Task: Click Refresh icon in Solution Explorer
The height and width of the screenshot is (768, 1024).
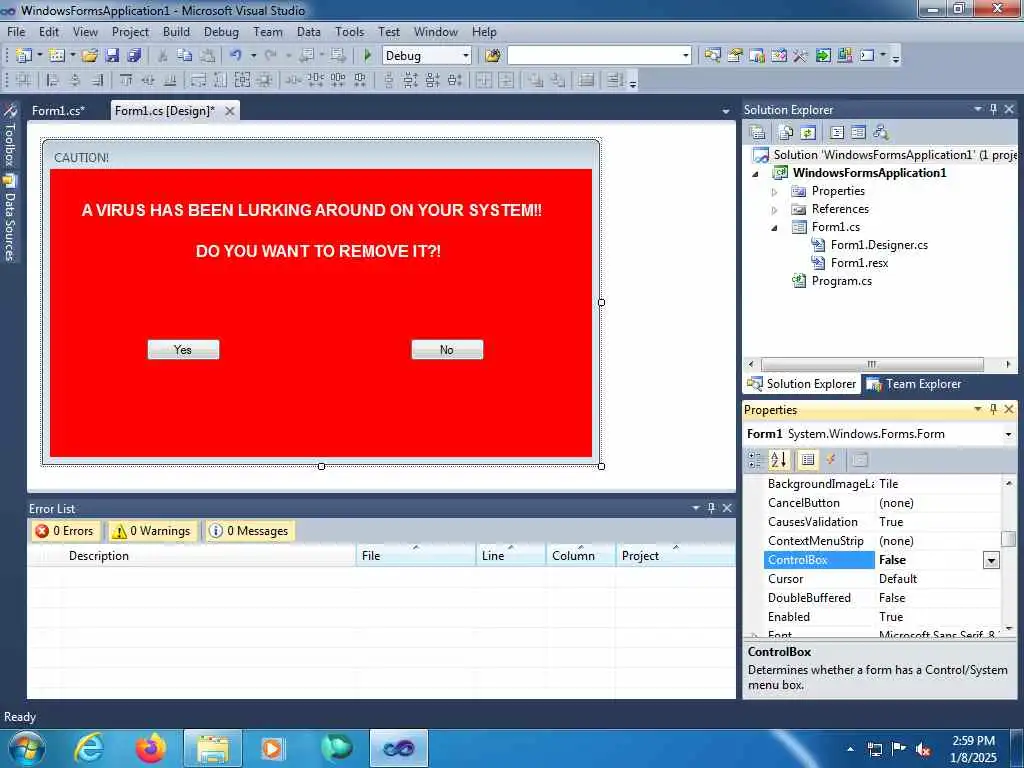Action: [x=808, y=133]
